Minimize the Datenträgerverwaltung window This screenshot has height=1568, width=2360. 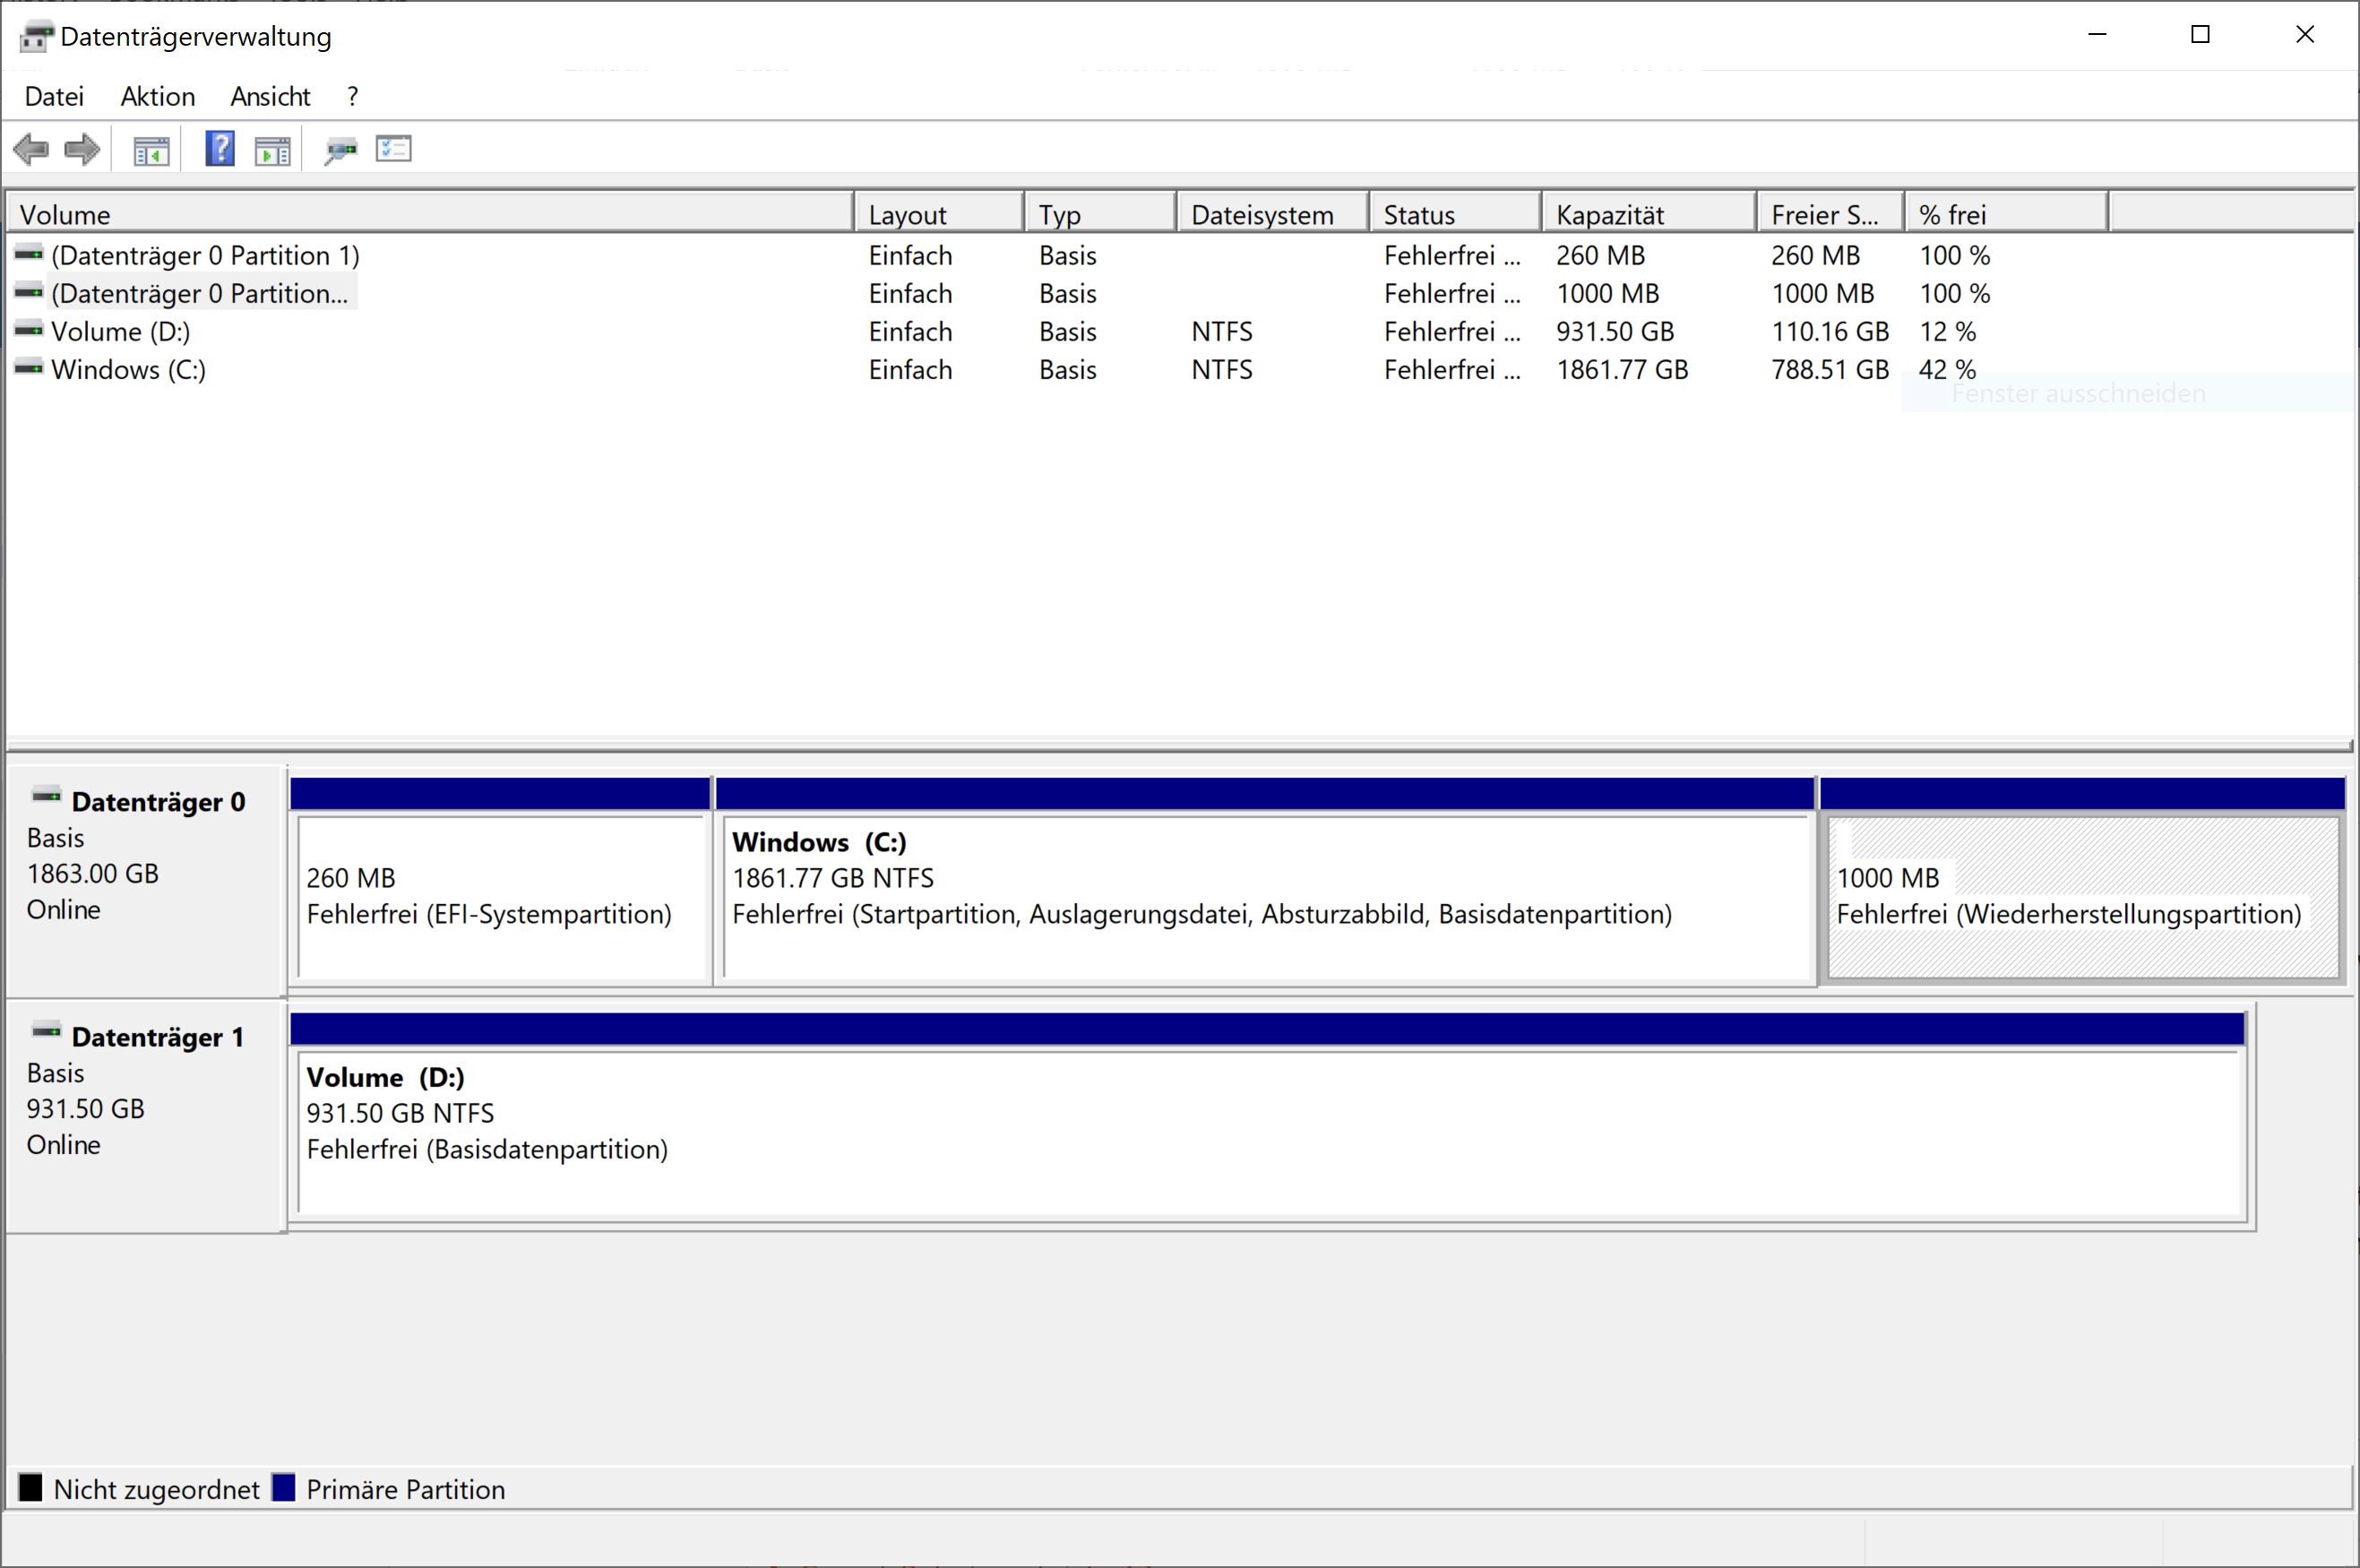tap(2098, 35)
